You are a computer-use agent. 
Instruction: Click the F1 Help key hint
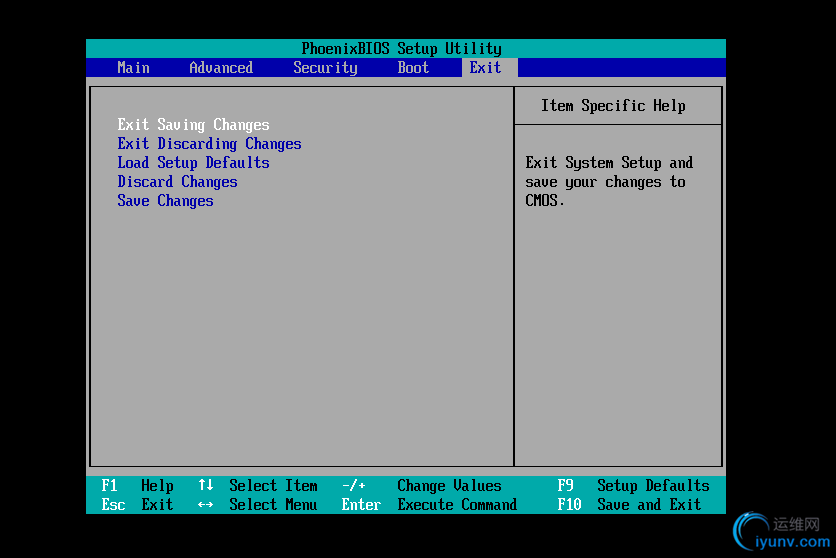(x=137, y=486)
